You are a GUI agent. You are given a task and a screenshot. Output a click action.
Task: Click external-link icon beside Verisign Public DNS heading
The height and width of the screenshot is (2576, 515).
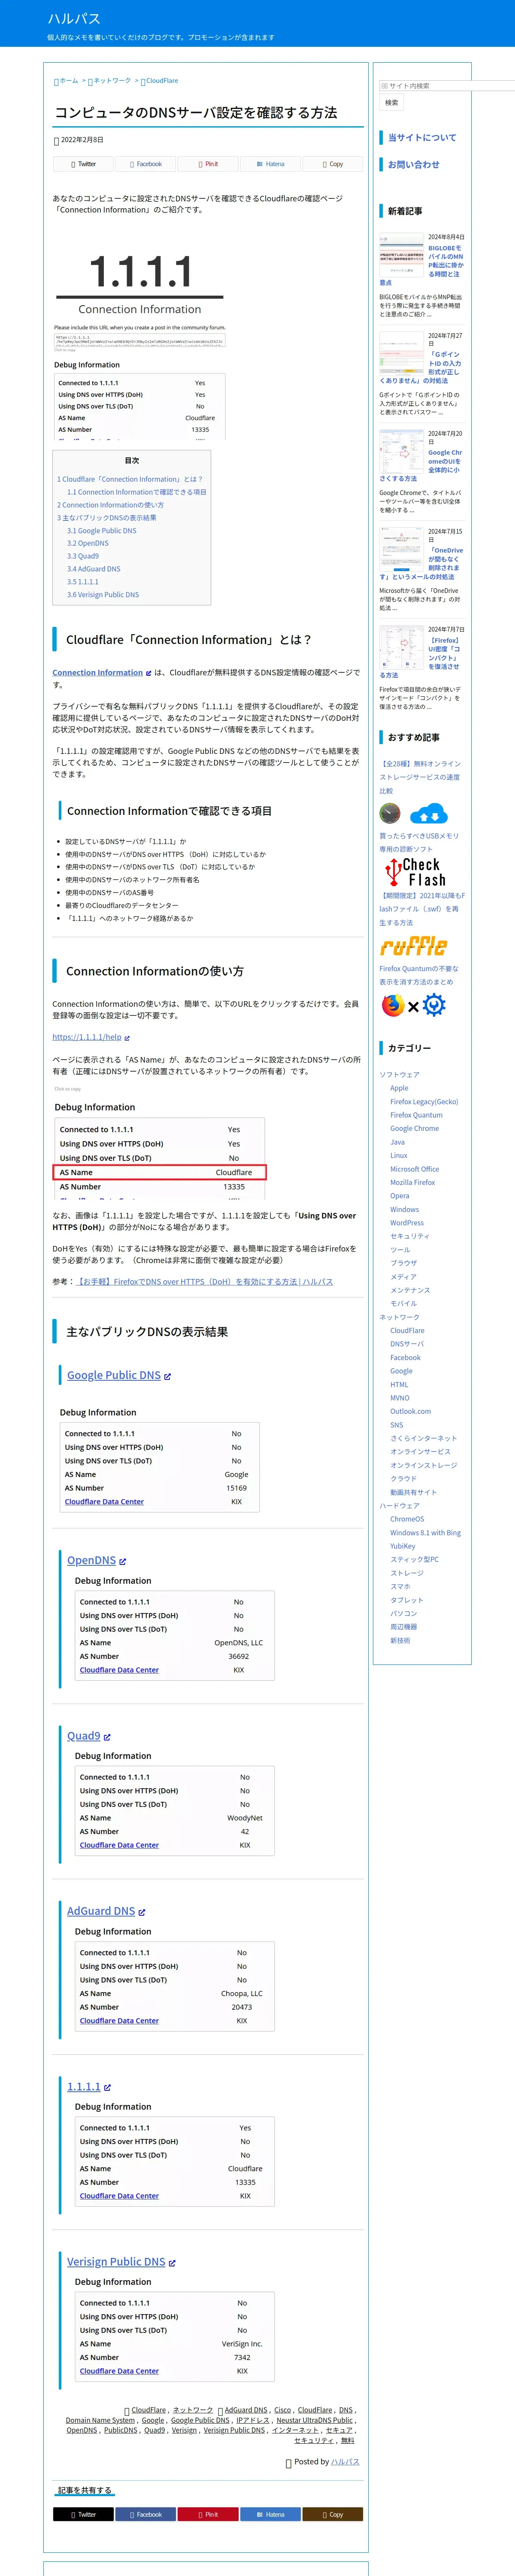pos(172,2263)
